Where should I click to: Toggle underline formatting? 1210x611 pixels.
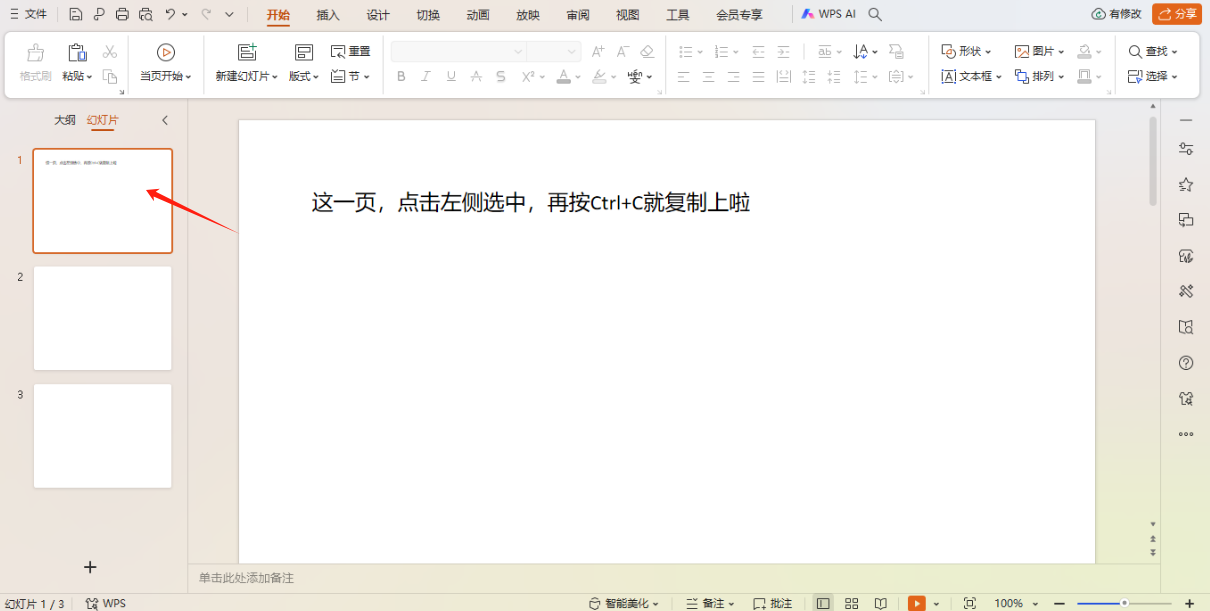(451, 76)
